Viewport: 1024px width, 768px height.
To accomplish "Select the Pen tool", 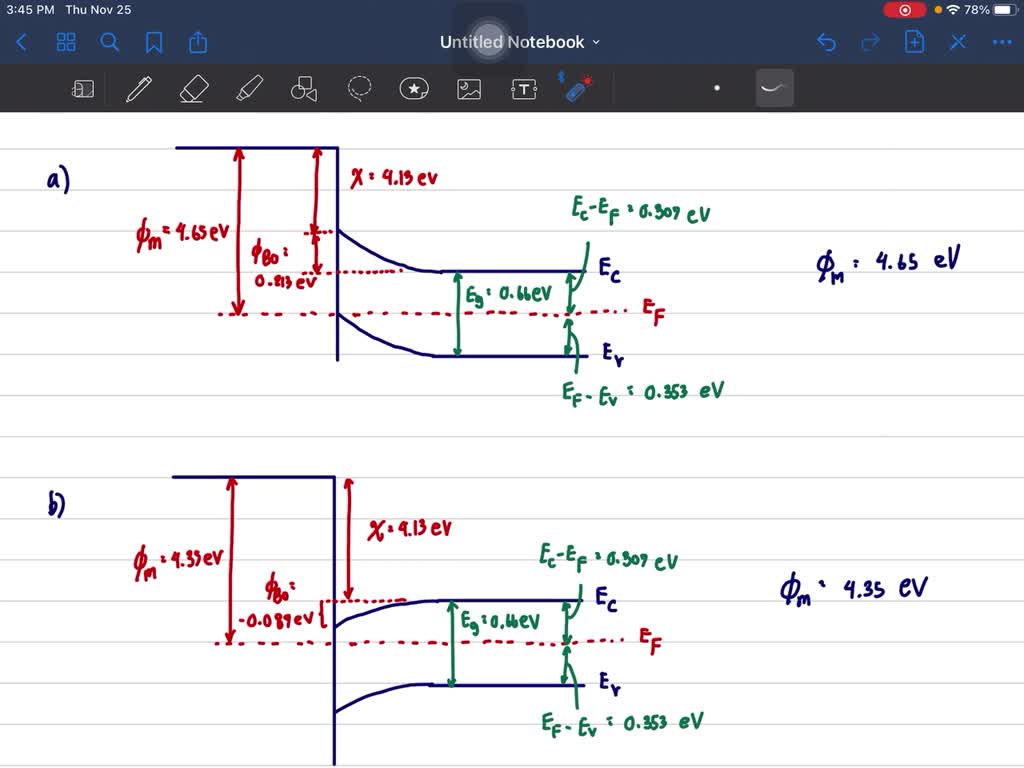I will [138, 88].
